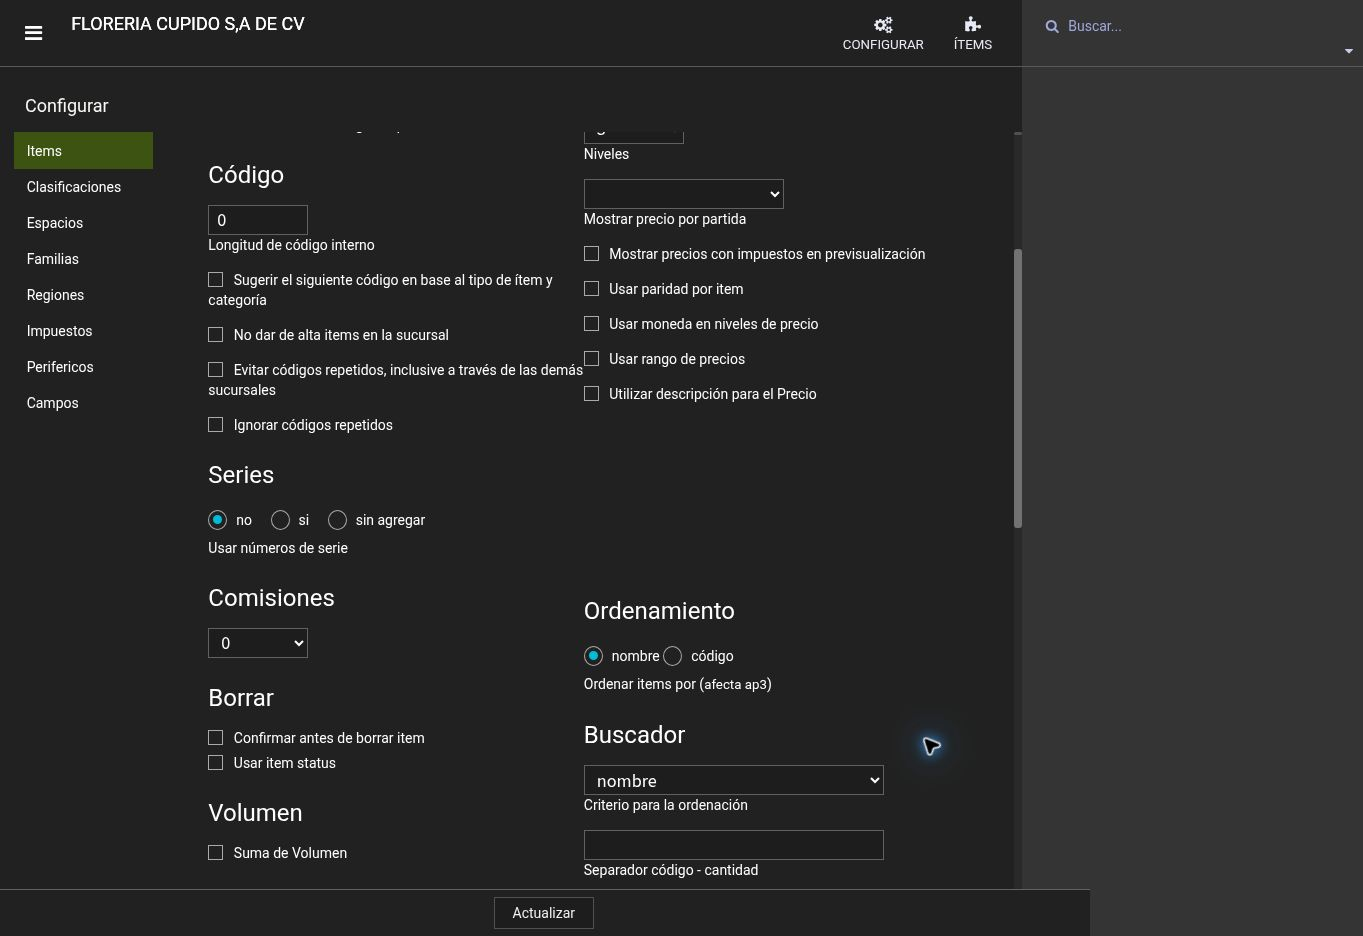Select the 'sin agregar' series radio button

click(337, 520)
